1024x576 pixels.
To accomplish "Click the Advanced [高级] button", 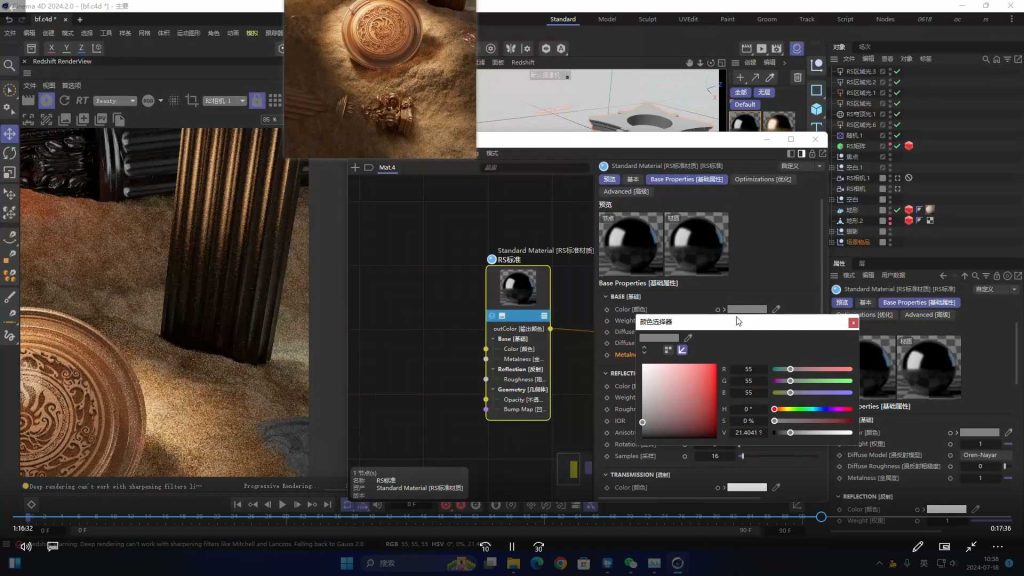I will coord(625,191).
